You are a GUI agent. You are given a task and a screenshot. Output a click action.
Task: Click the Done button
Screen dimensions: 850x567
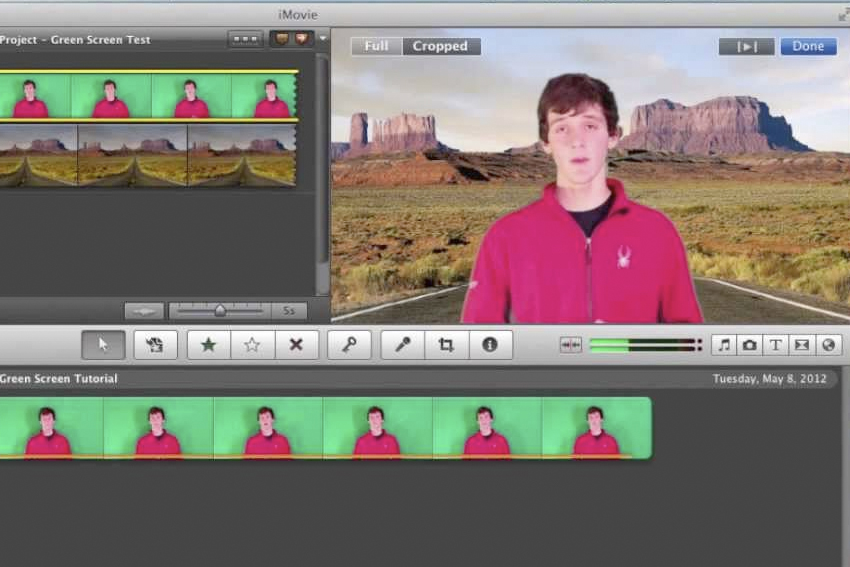(808, 47)
